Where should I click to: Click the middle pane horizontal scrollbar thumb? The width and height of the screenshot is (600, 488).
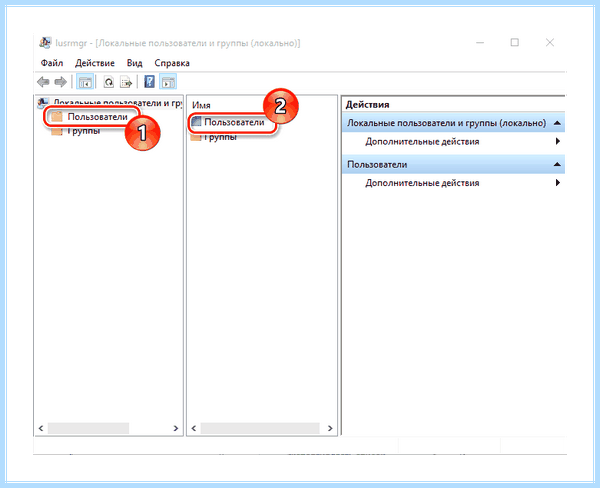pos(260,428)
